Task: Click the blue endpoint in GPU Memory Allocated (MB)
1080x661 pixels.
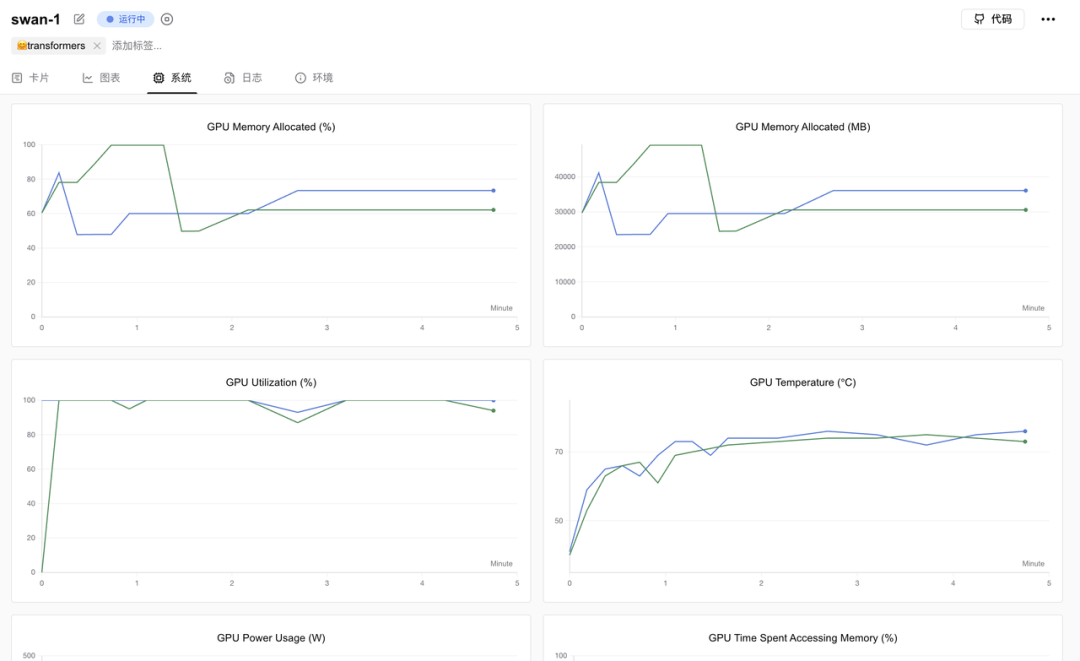Action: tap(1026, 191)
